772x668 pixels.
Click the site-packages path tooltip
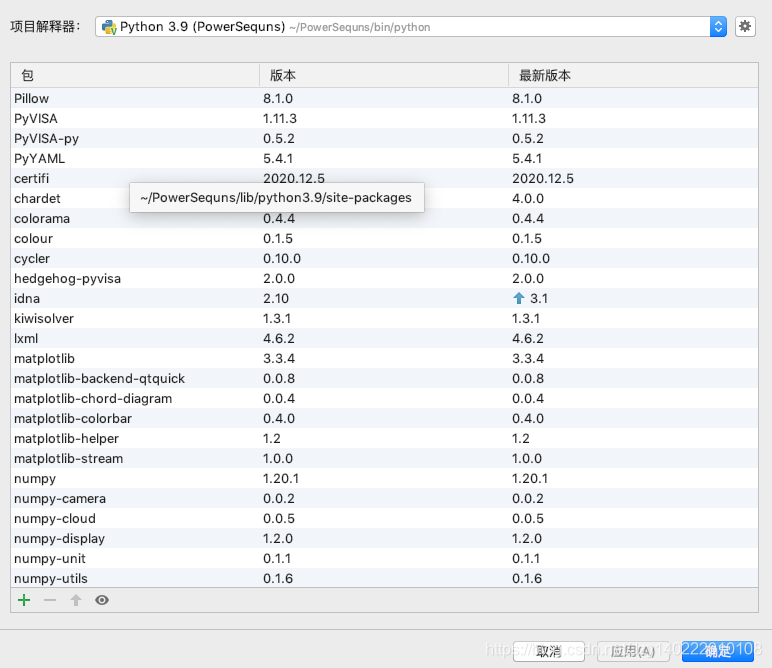(x=277, y=197)
